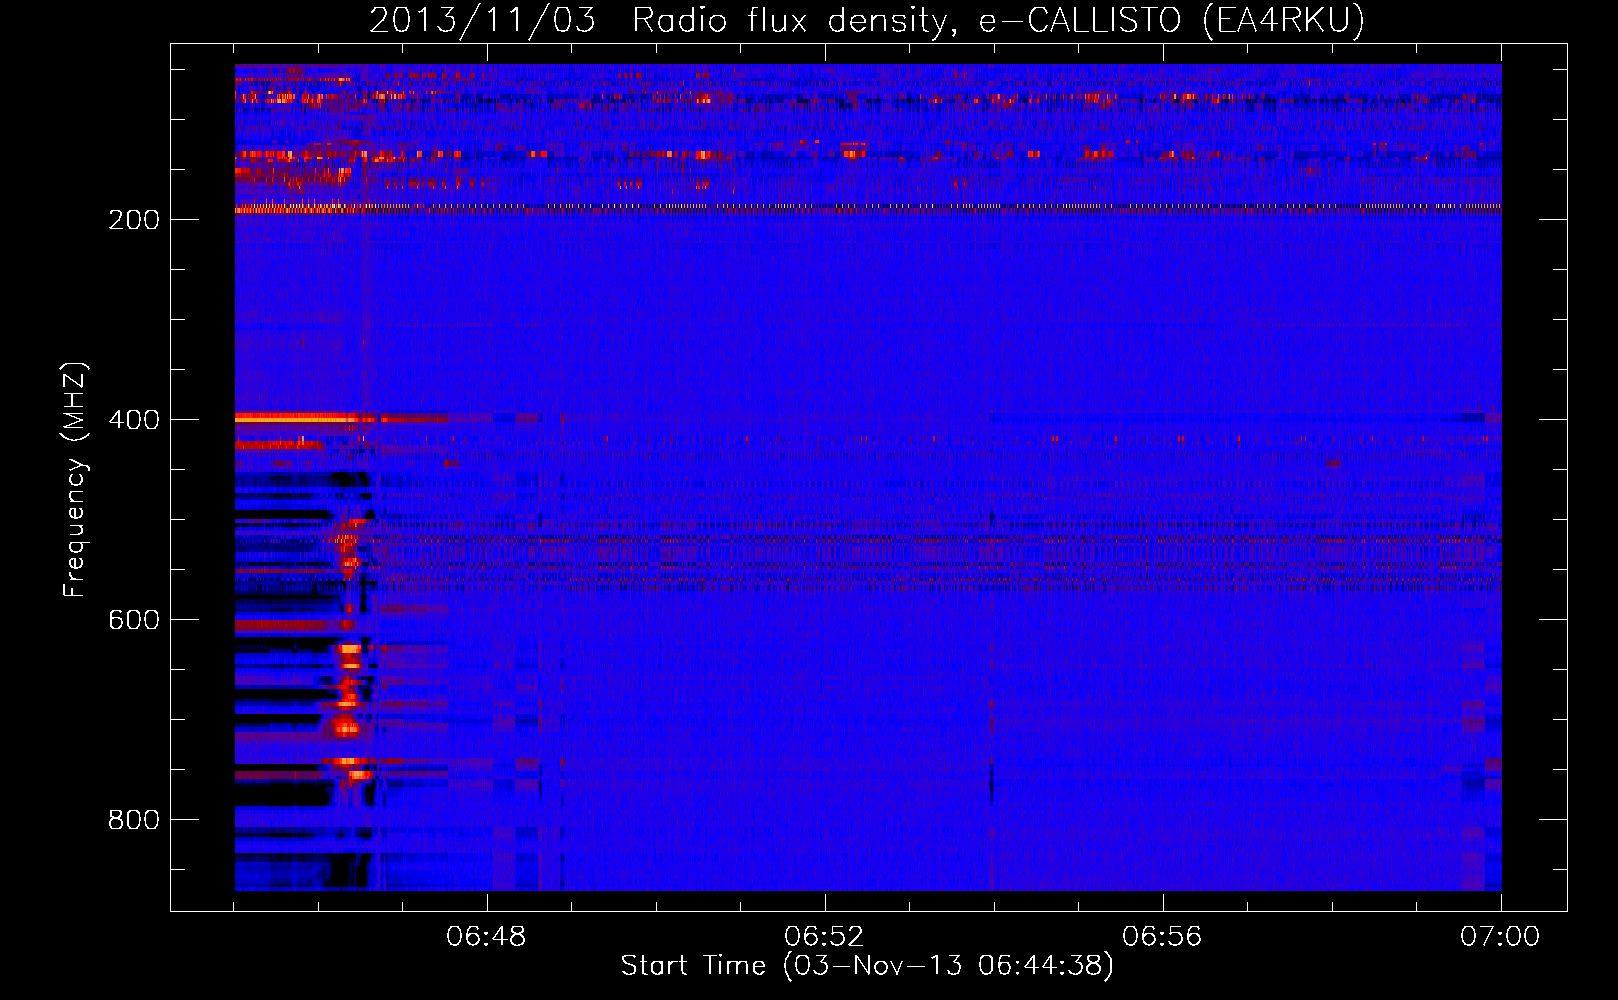This screenshot has height=1000, width=1618.
Task: Click the 600 frequency tick label
Action: 134,620
